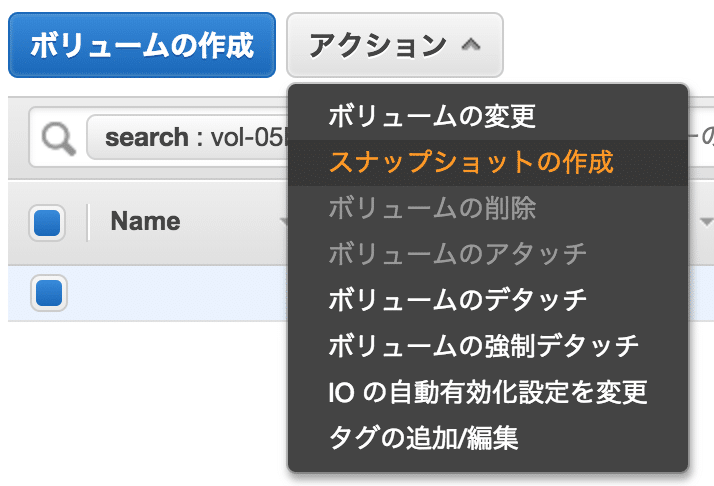Toggle the select-all checkbox in table header
714x486 pixels.
click(x=47, y=223)
